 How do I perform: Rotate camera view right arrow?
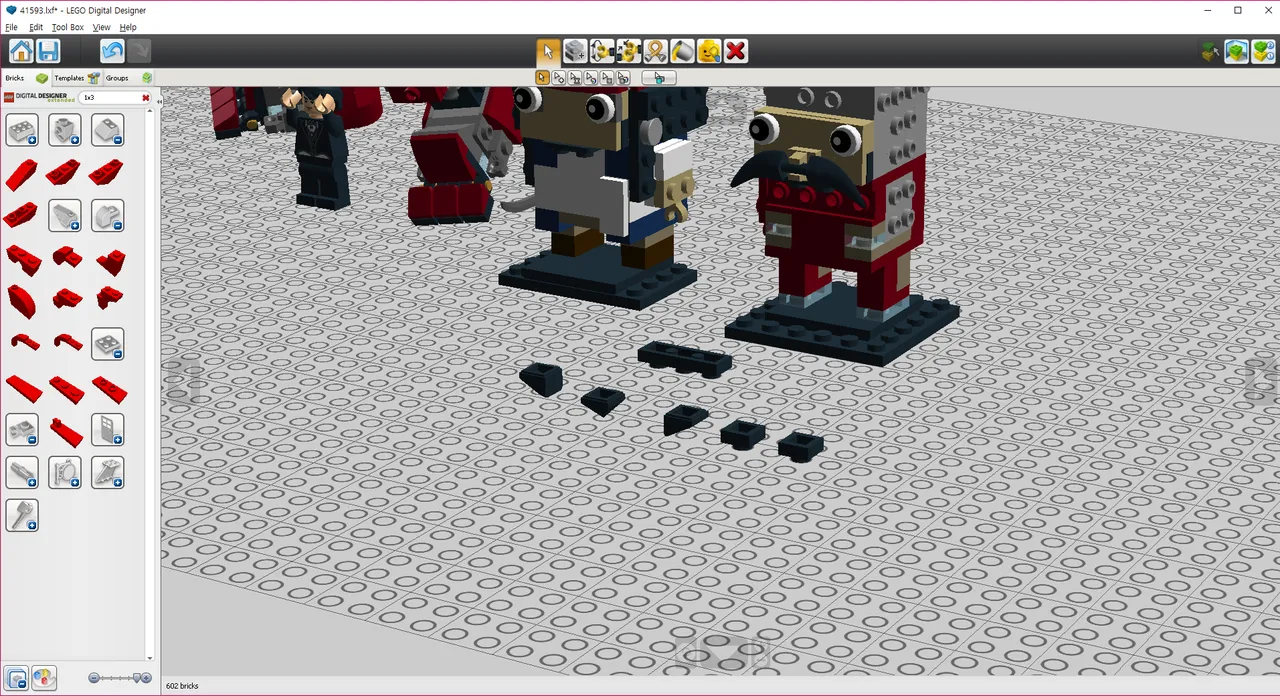tap(1262, 380)
